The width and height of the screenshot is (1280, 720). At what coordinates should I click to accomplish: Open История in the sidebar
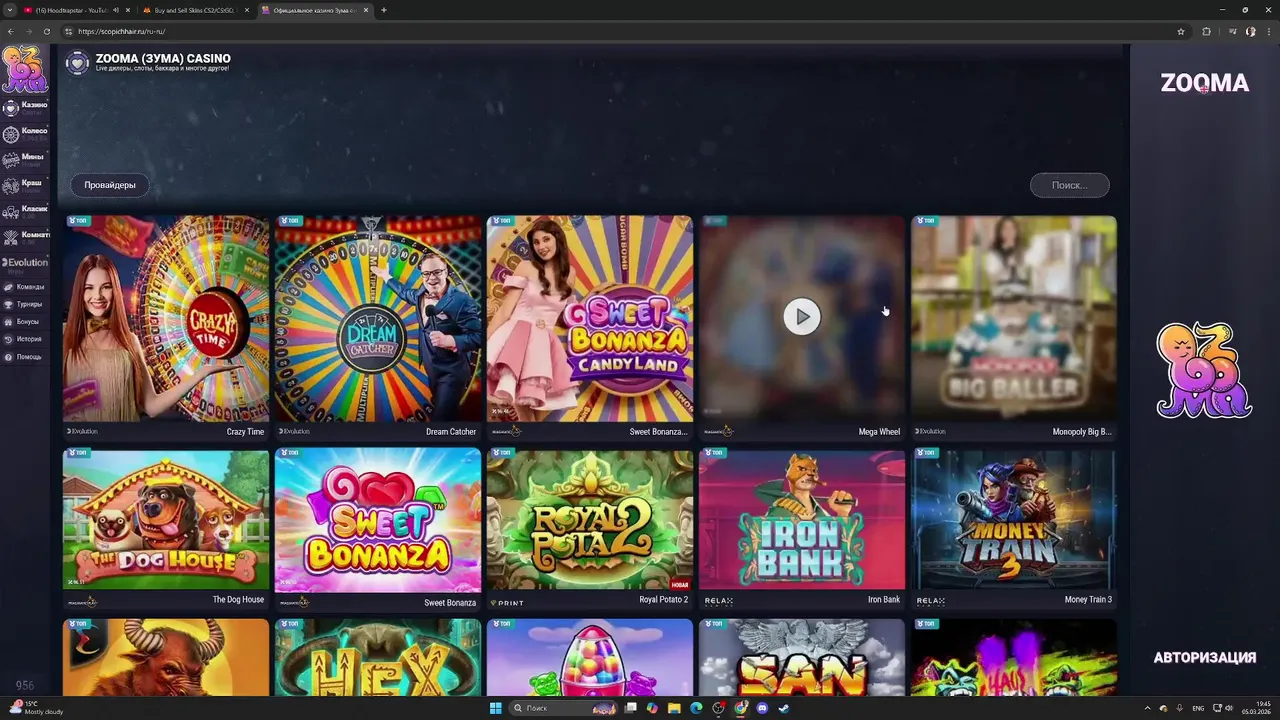[x=25, y=339]
